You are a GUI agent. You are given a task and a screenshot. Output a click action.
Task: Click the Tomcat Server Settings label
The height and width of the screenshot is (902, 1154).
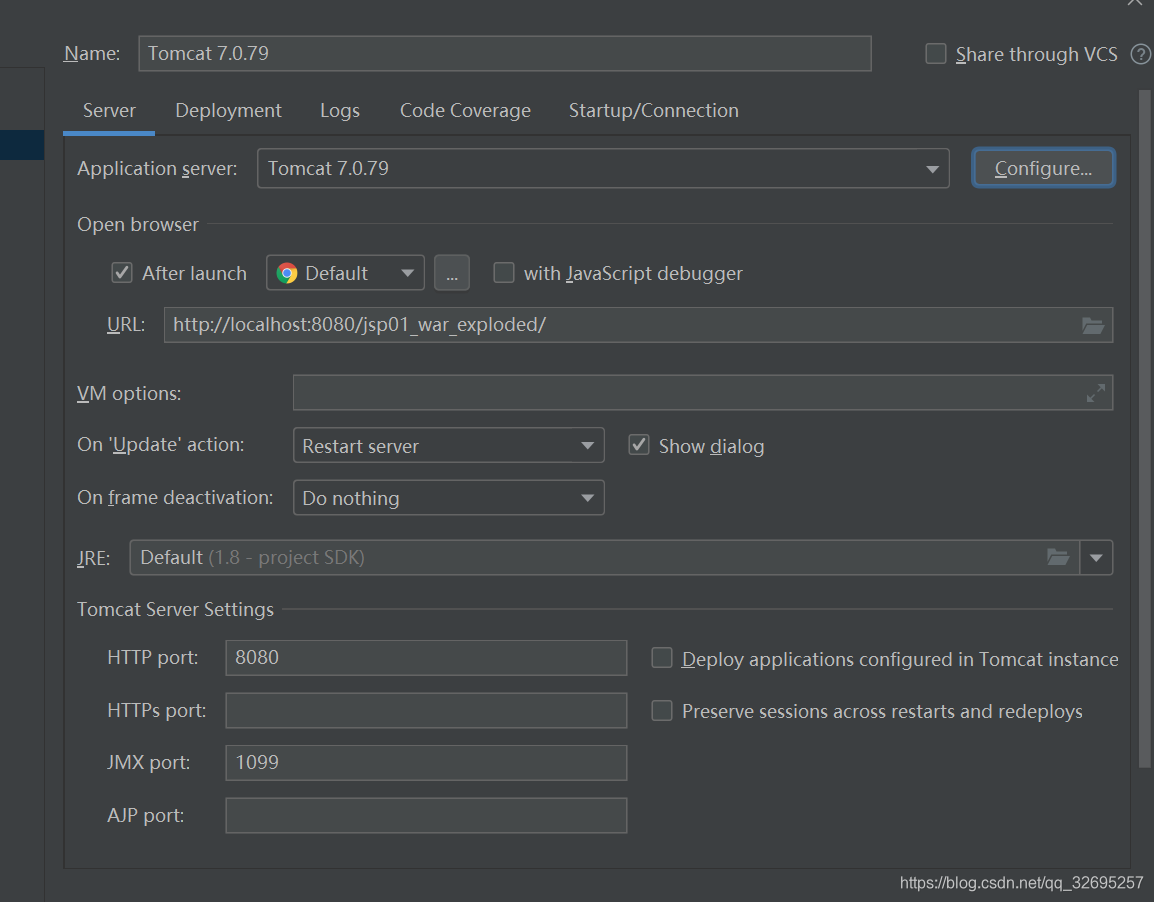[175, 610]
